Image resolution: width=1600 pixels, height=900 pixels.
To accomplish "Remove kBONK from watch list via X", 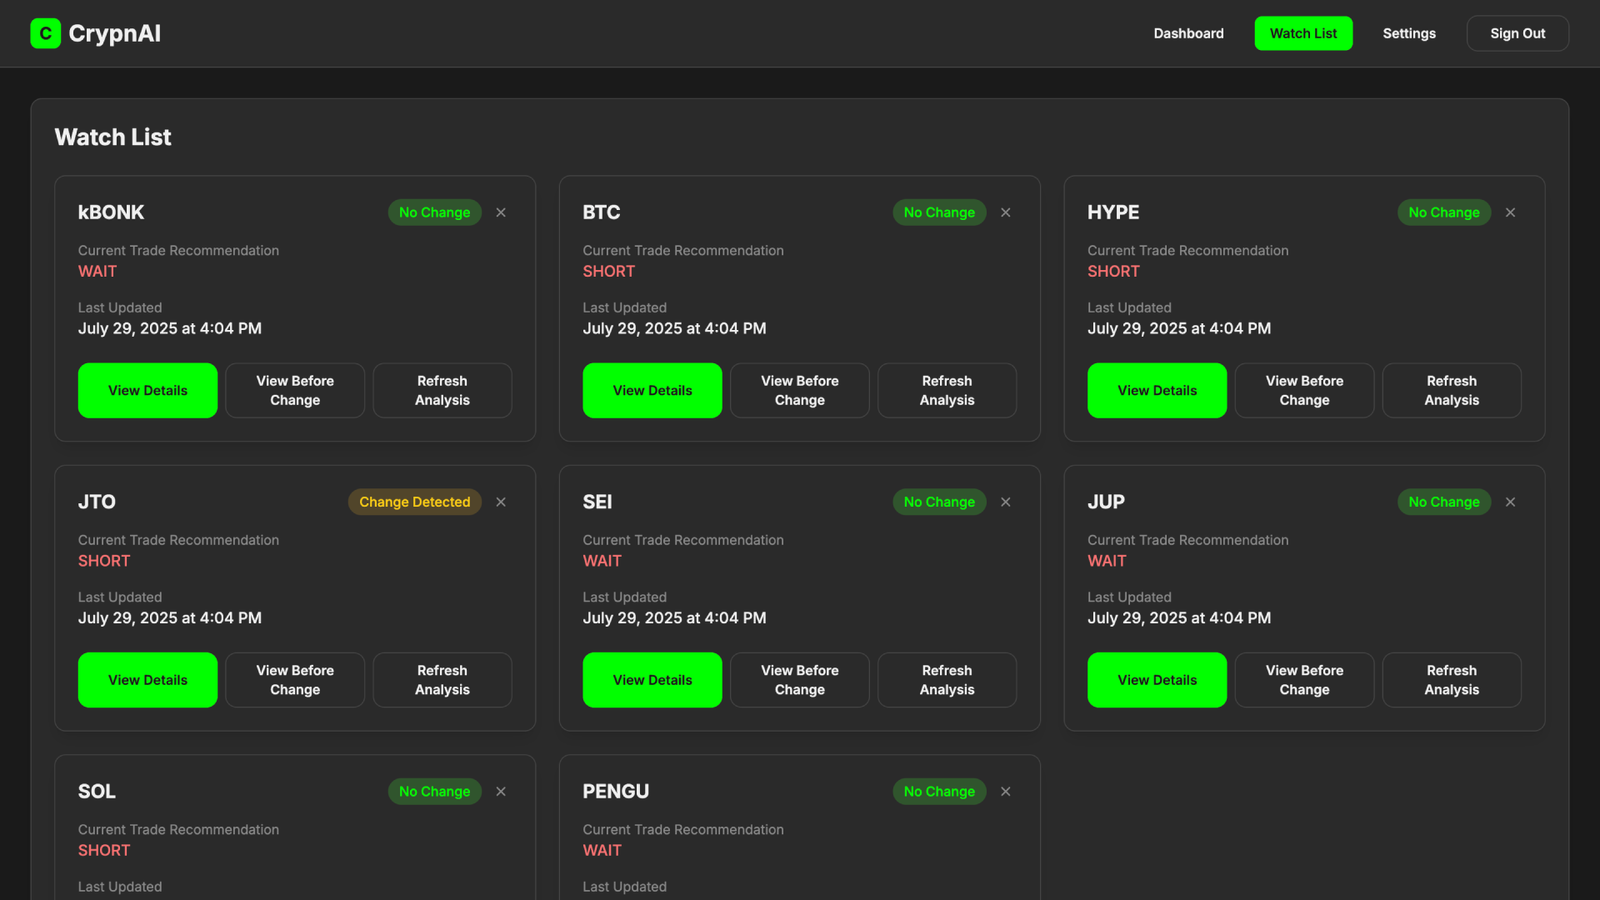I will pos(501,212).
